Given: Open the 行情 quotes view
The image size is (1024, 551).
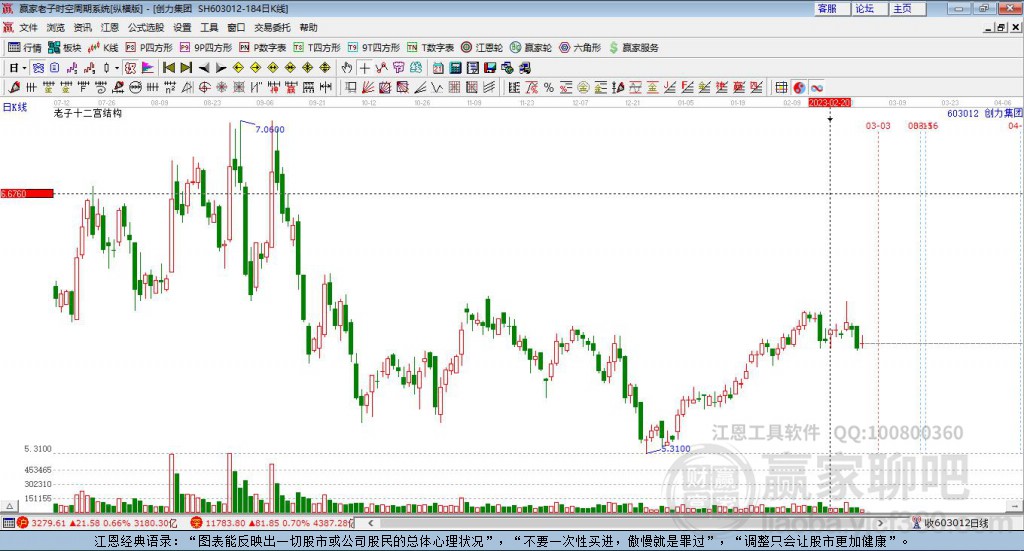Looking at the screenshot, I should (x=24, y=48).
